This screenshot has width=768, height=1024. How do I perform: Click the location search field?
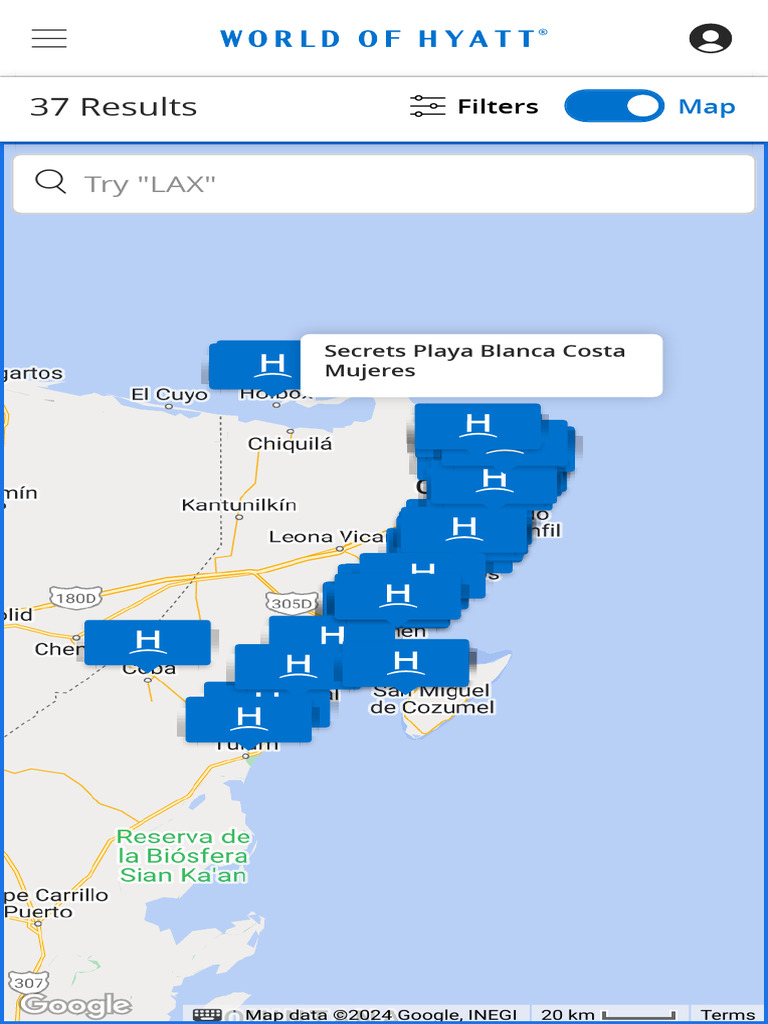tap(383, 184)
